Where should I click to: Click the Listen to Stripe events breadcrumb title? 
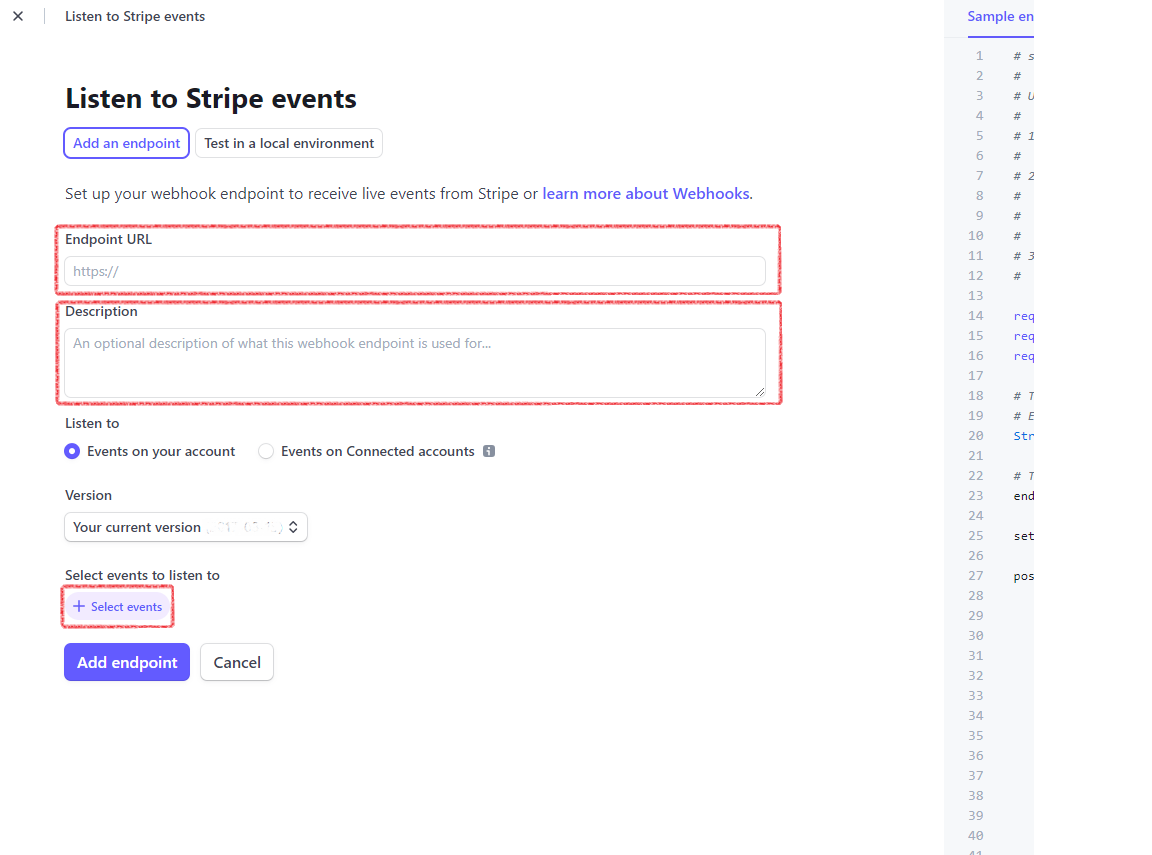pos(135,16)
